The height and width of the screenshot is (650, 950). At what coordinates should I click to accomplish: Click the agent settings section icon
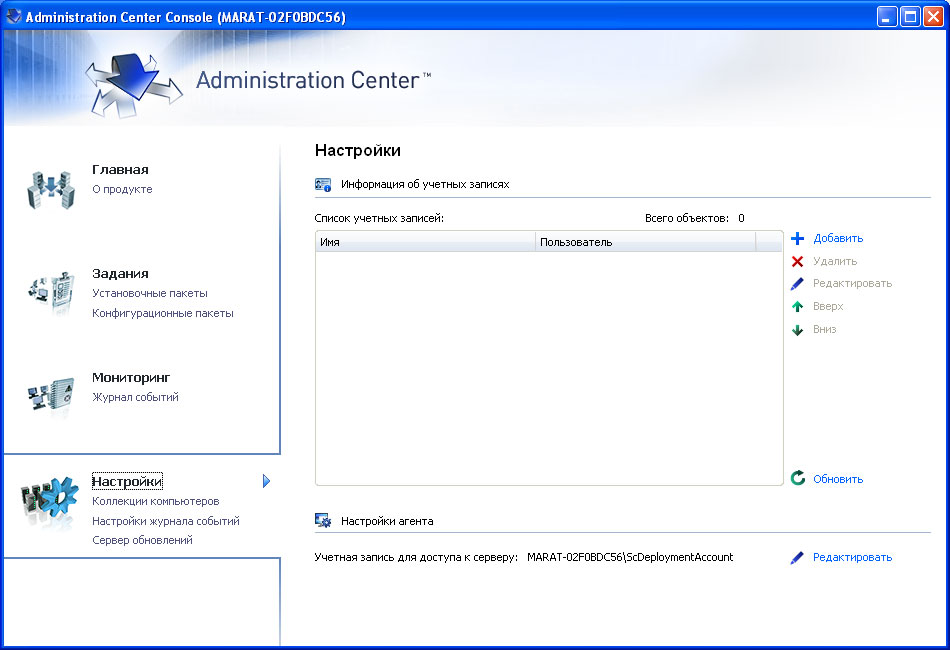pos(323,520)
